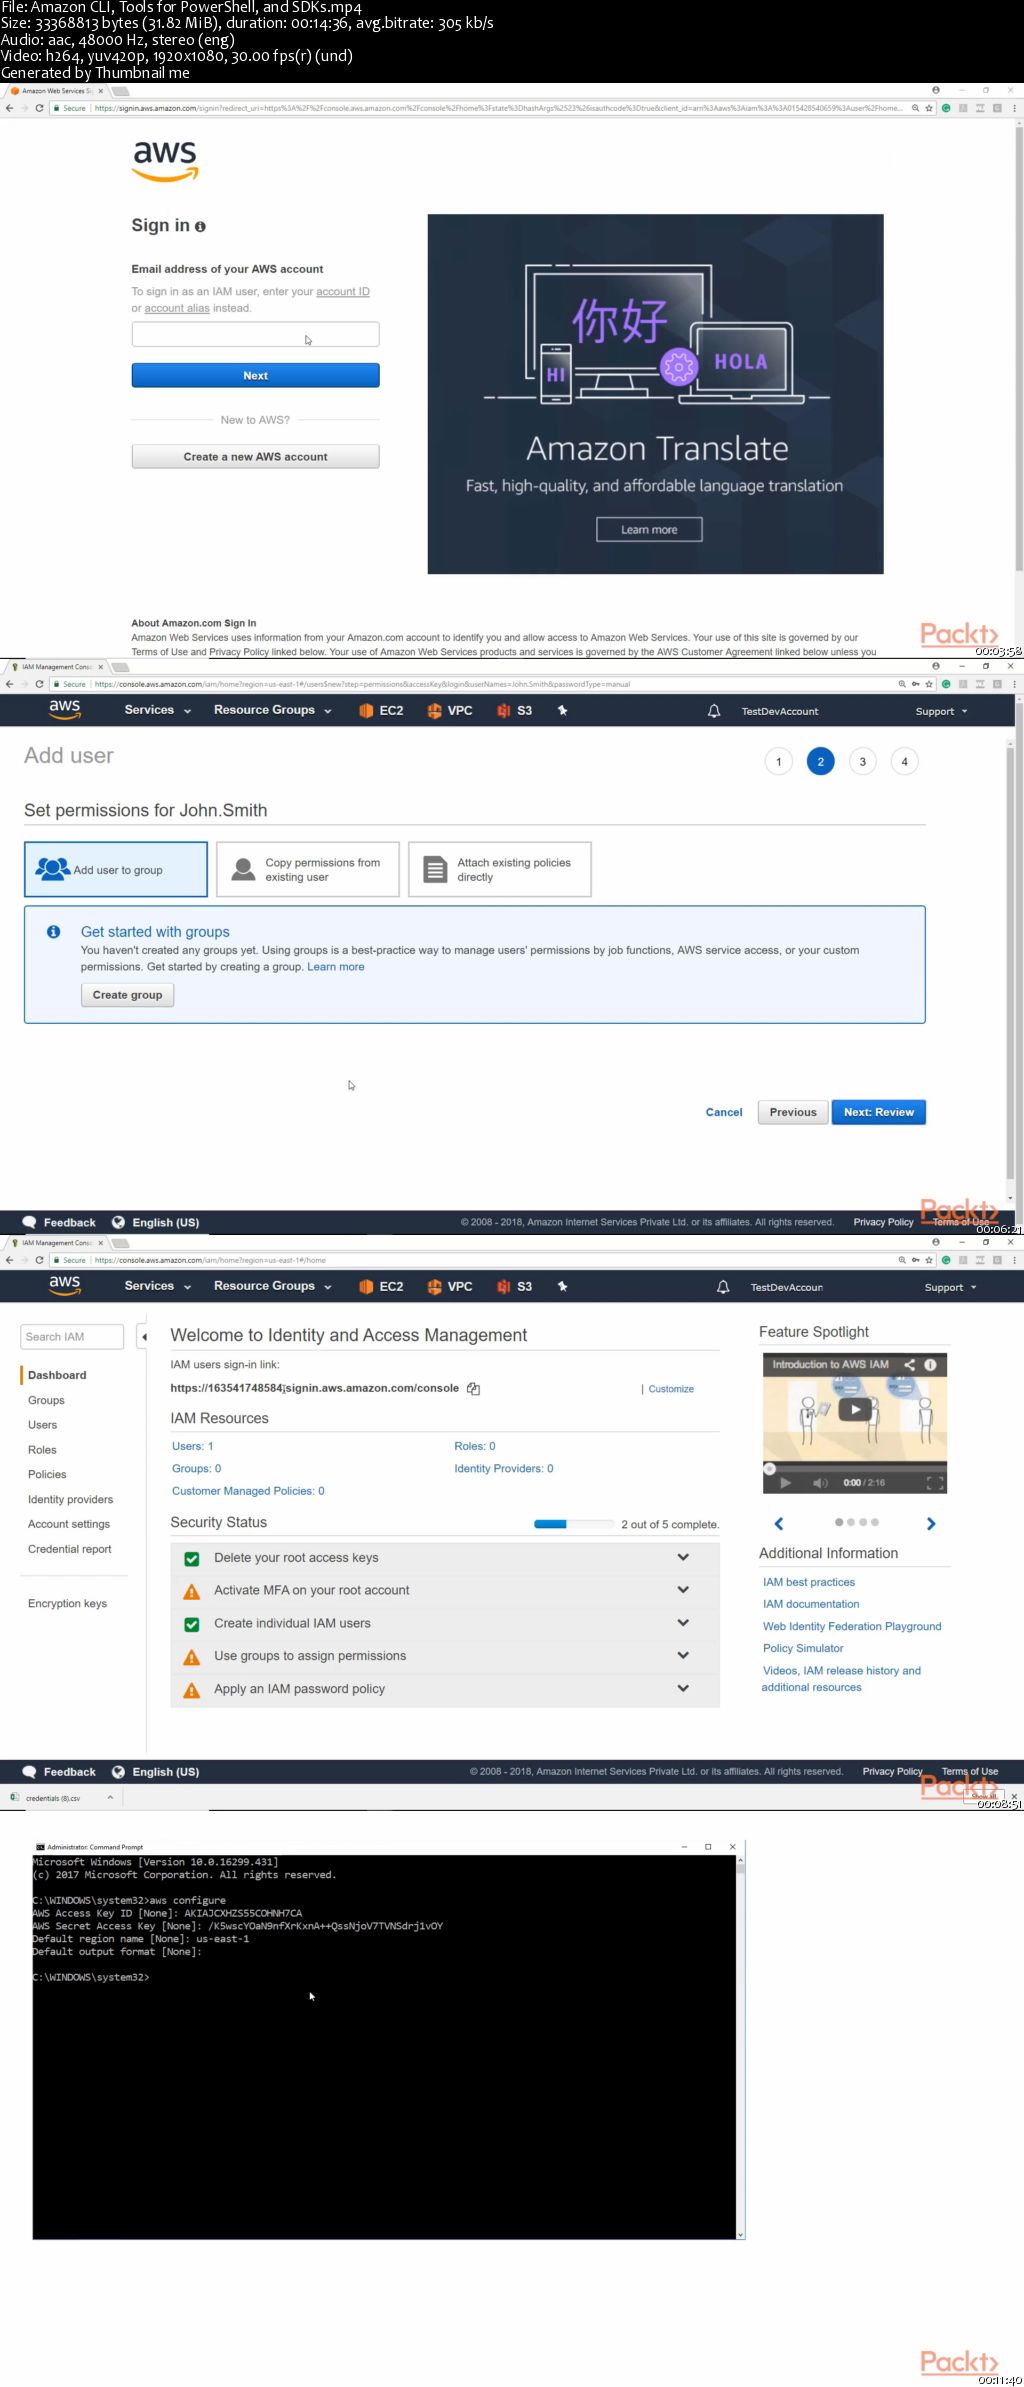Click the Command Prompt vertical scrollbar
The width and height of the screenshot is (1024, 2387).
click(x=741, y=2045)
